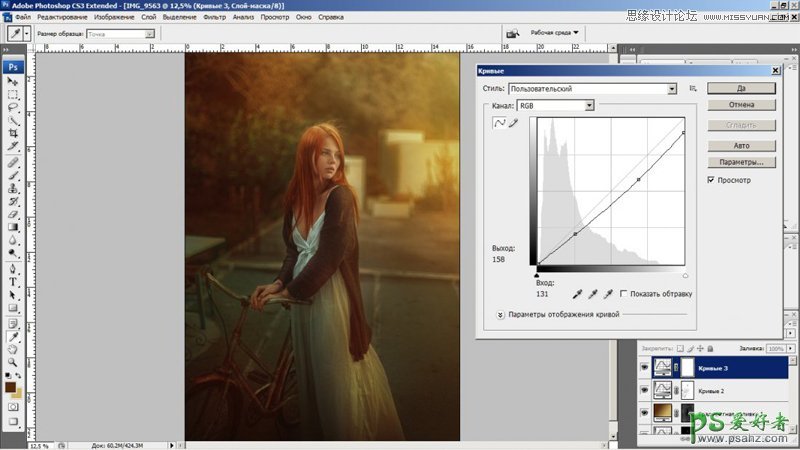Open the Стиль preset dropdown

coord(672,89)
